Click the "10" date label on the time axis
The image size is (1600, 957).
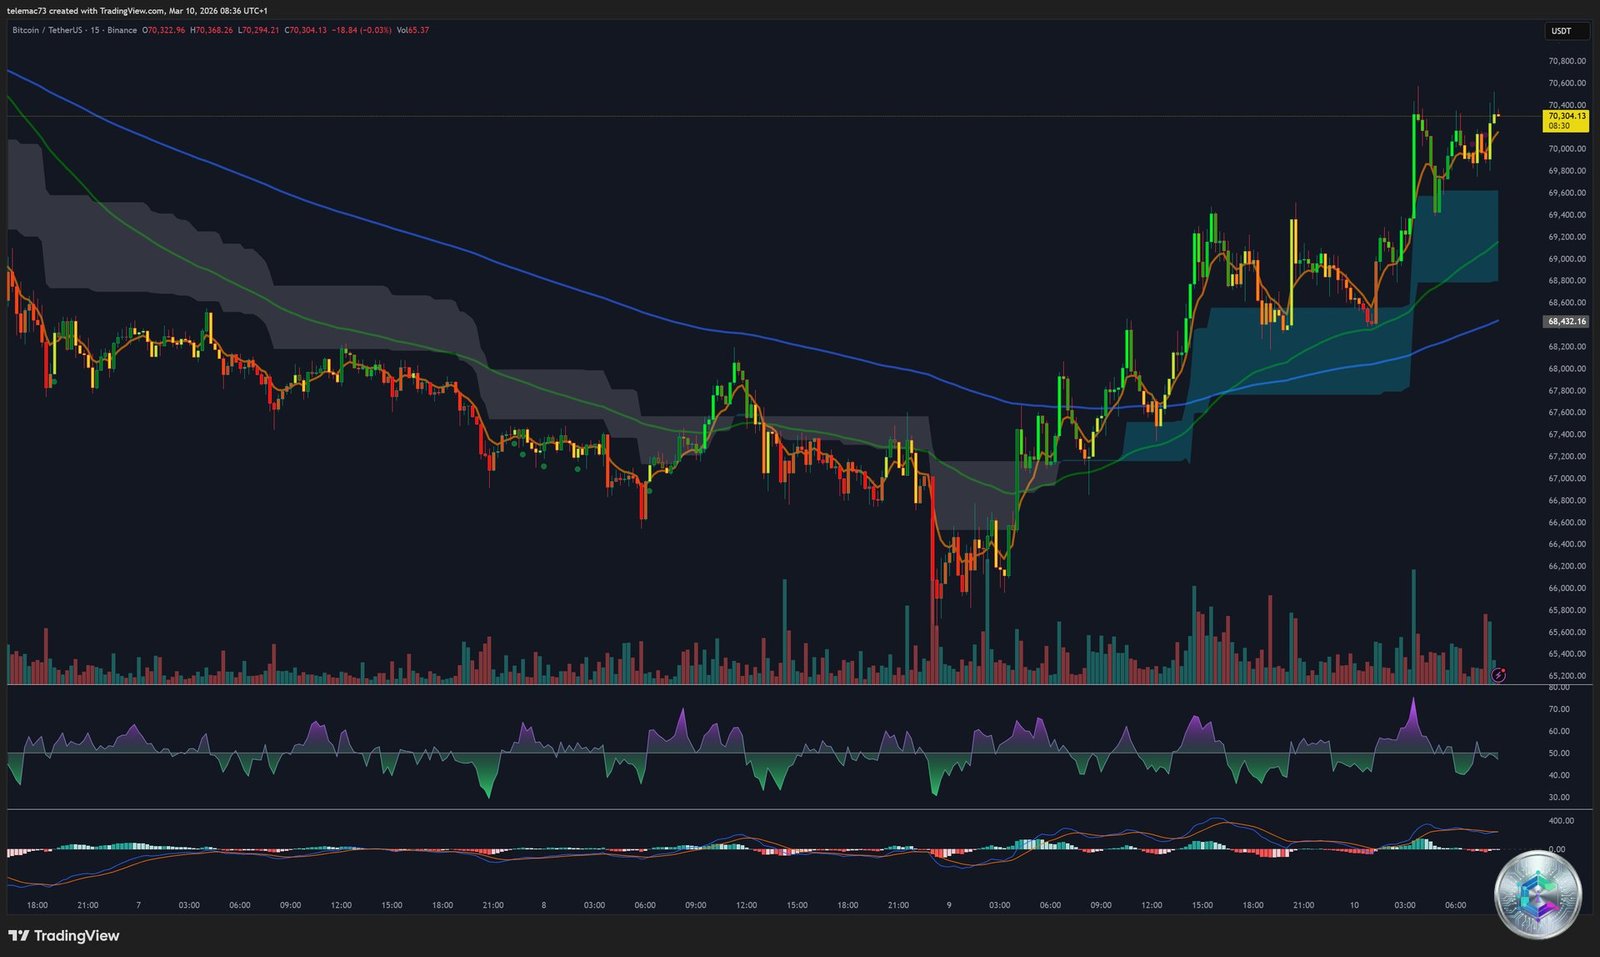coord(1352,905)
